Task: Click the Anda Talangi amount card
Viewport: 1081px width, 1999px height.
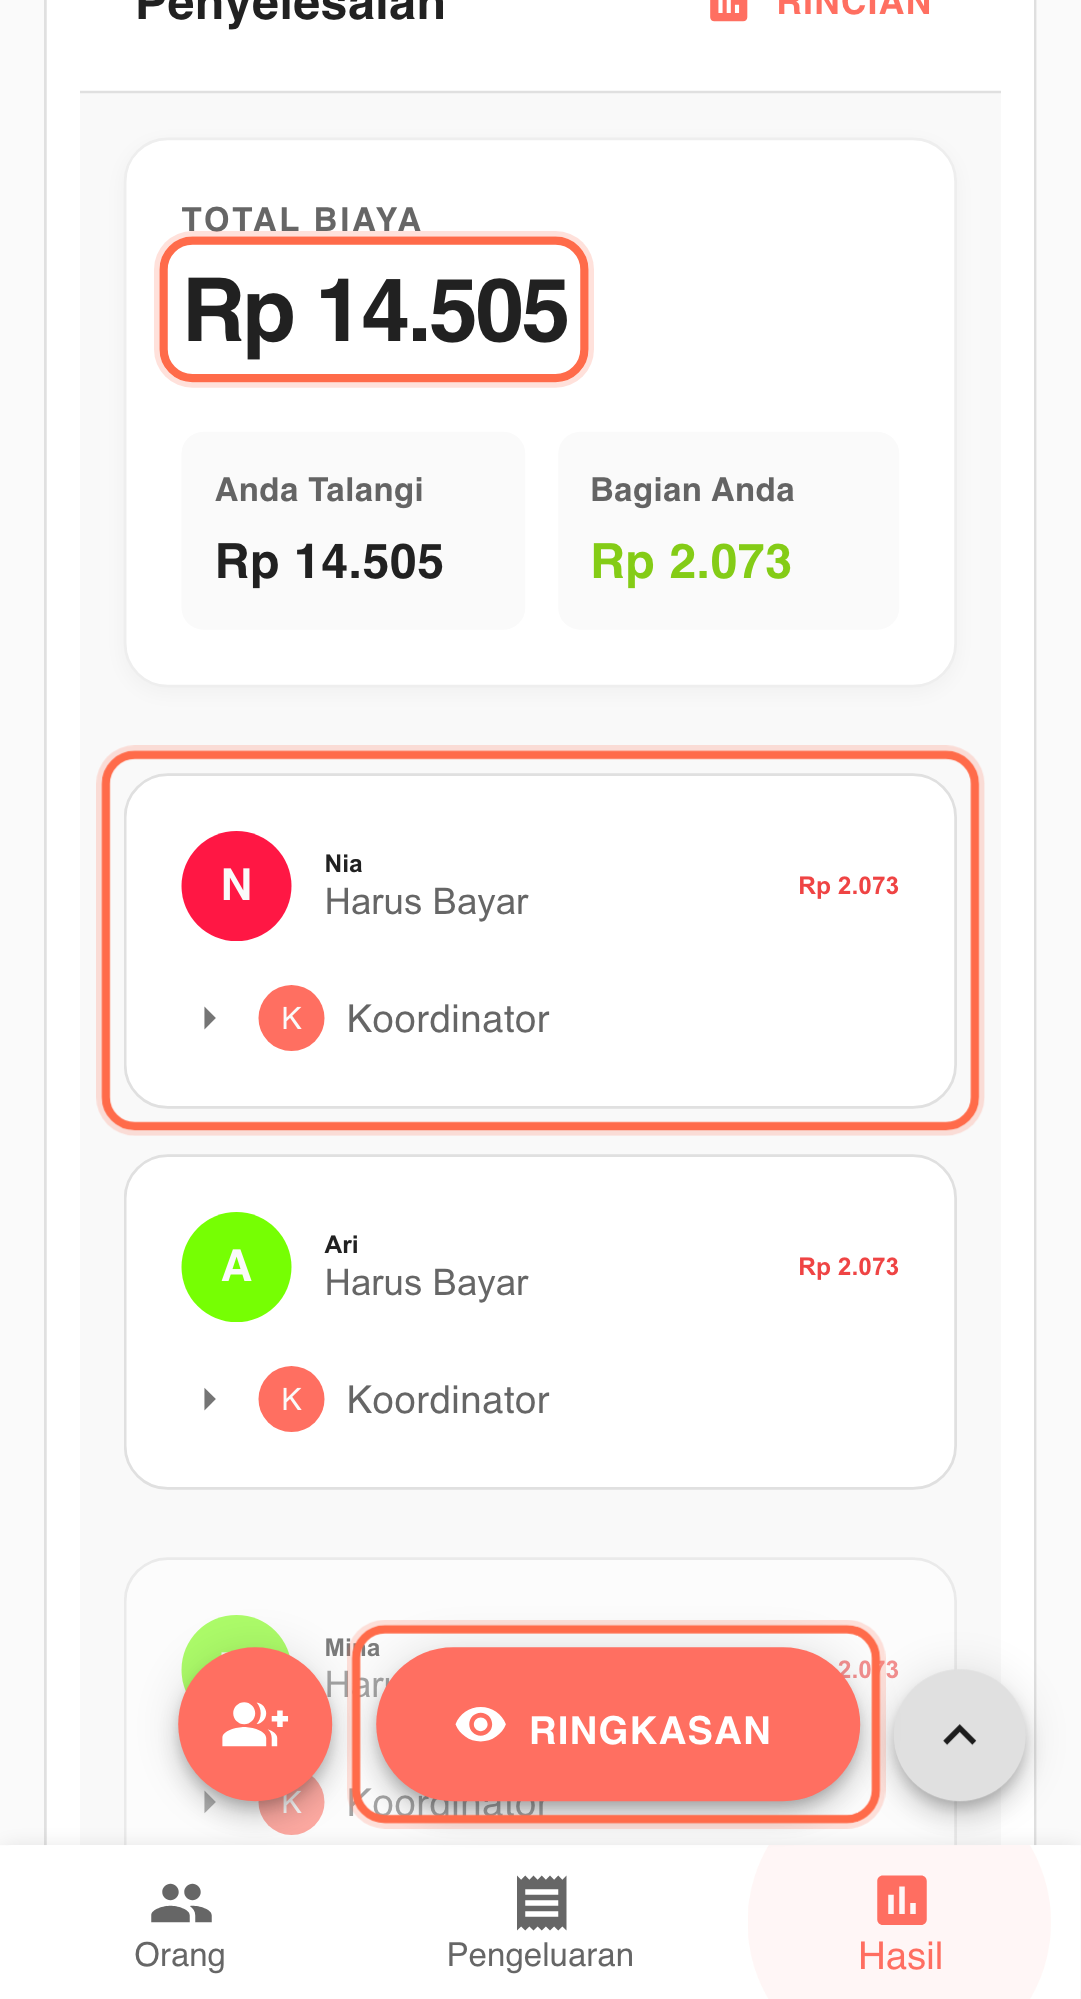Action: click(x=353, y=531)
